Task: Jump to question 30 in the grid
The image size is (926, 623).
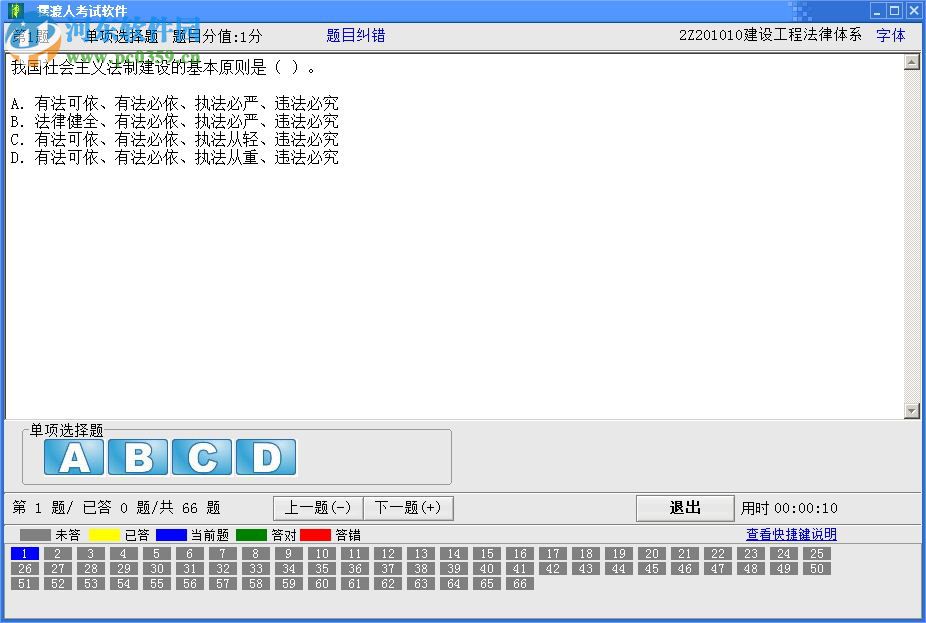Action: [156, 568]
